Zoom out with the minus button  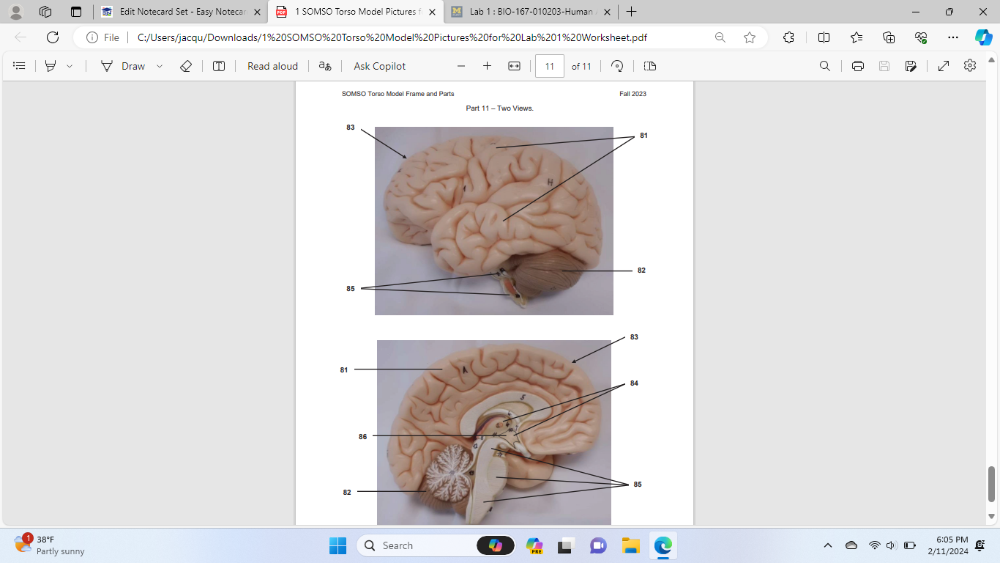[461, 66]
